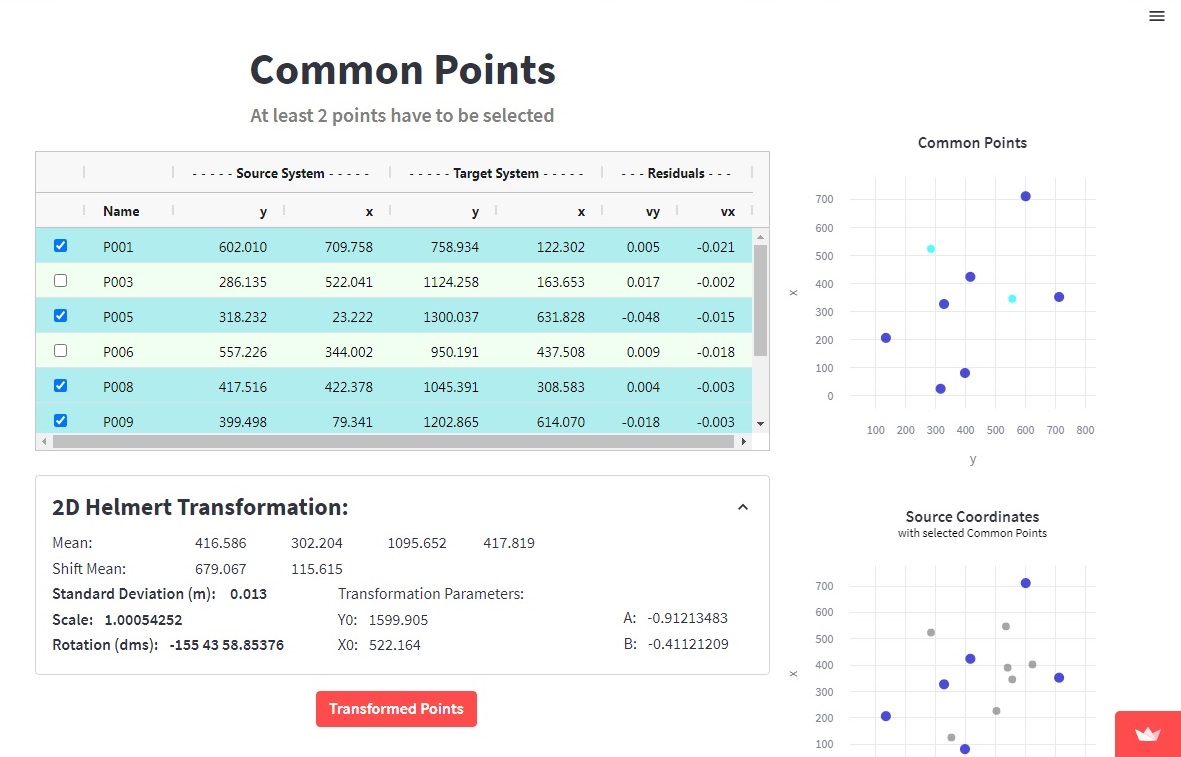Click the topmost blue point in Common Points chart
This screenshot has height=757, width=1181.
(x=1025, y=197)
